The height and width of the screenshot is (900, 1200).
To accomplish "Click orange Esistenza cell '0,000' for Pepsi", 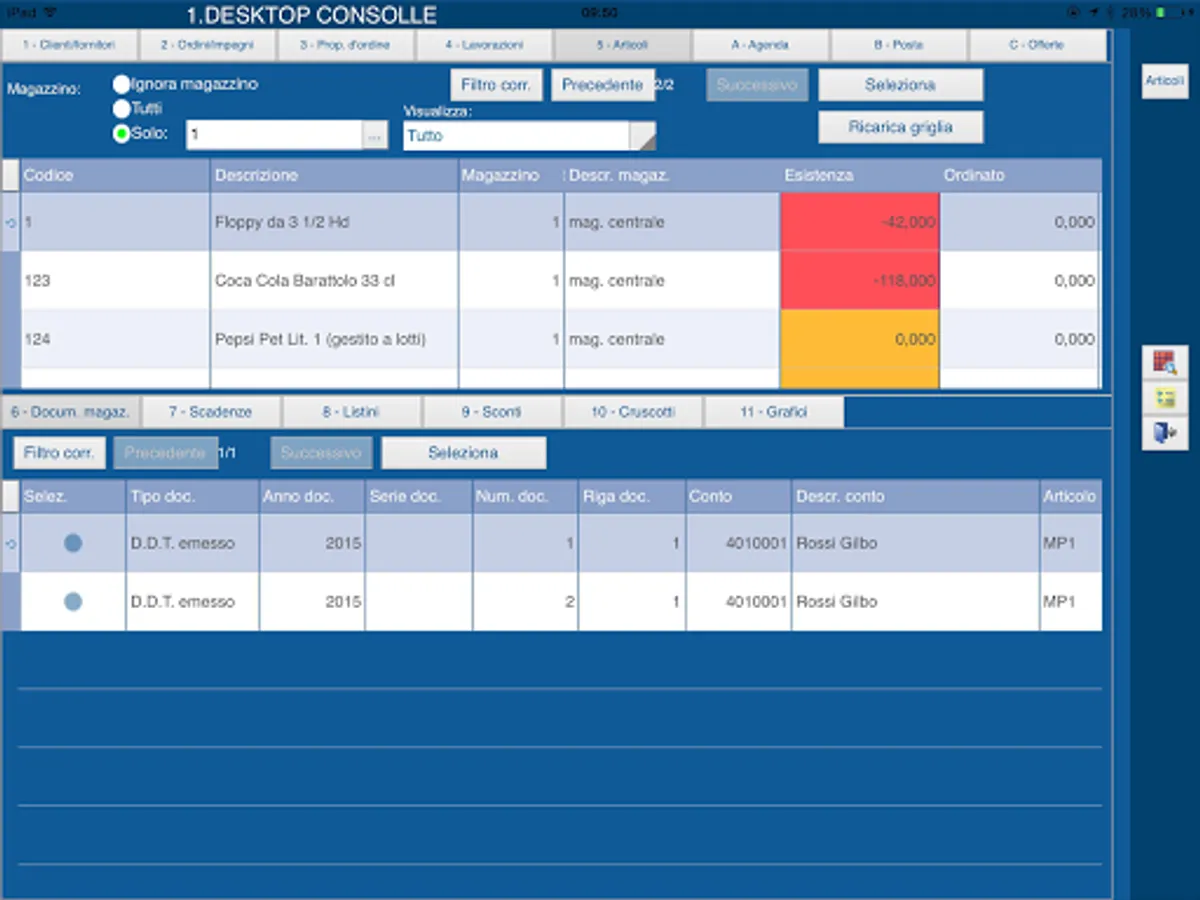I will click(x=859, y=339).
